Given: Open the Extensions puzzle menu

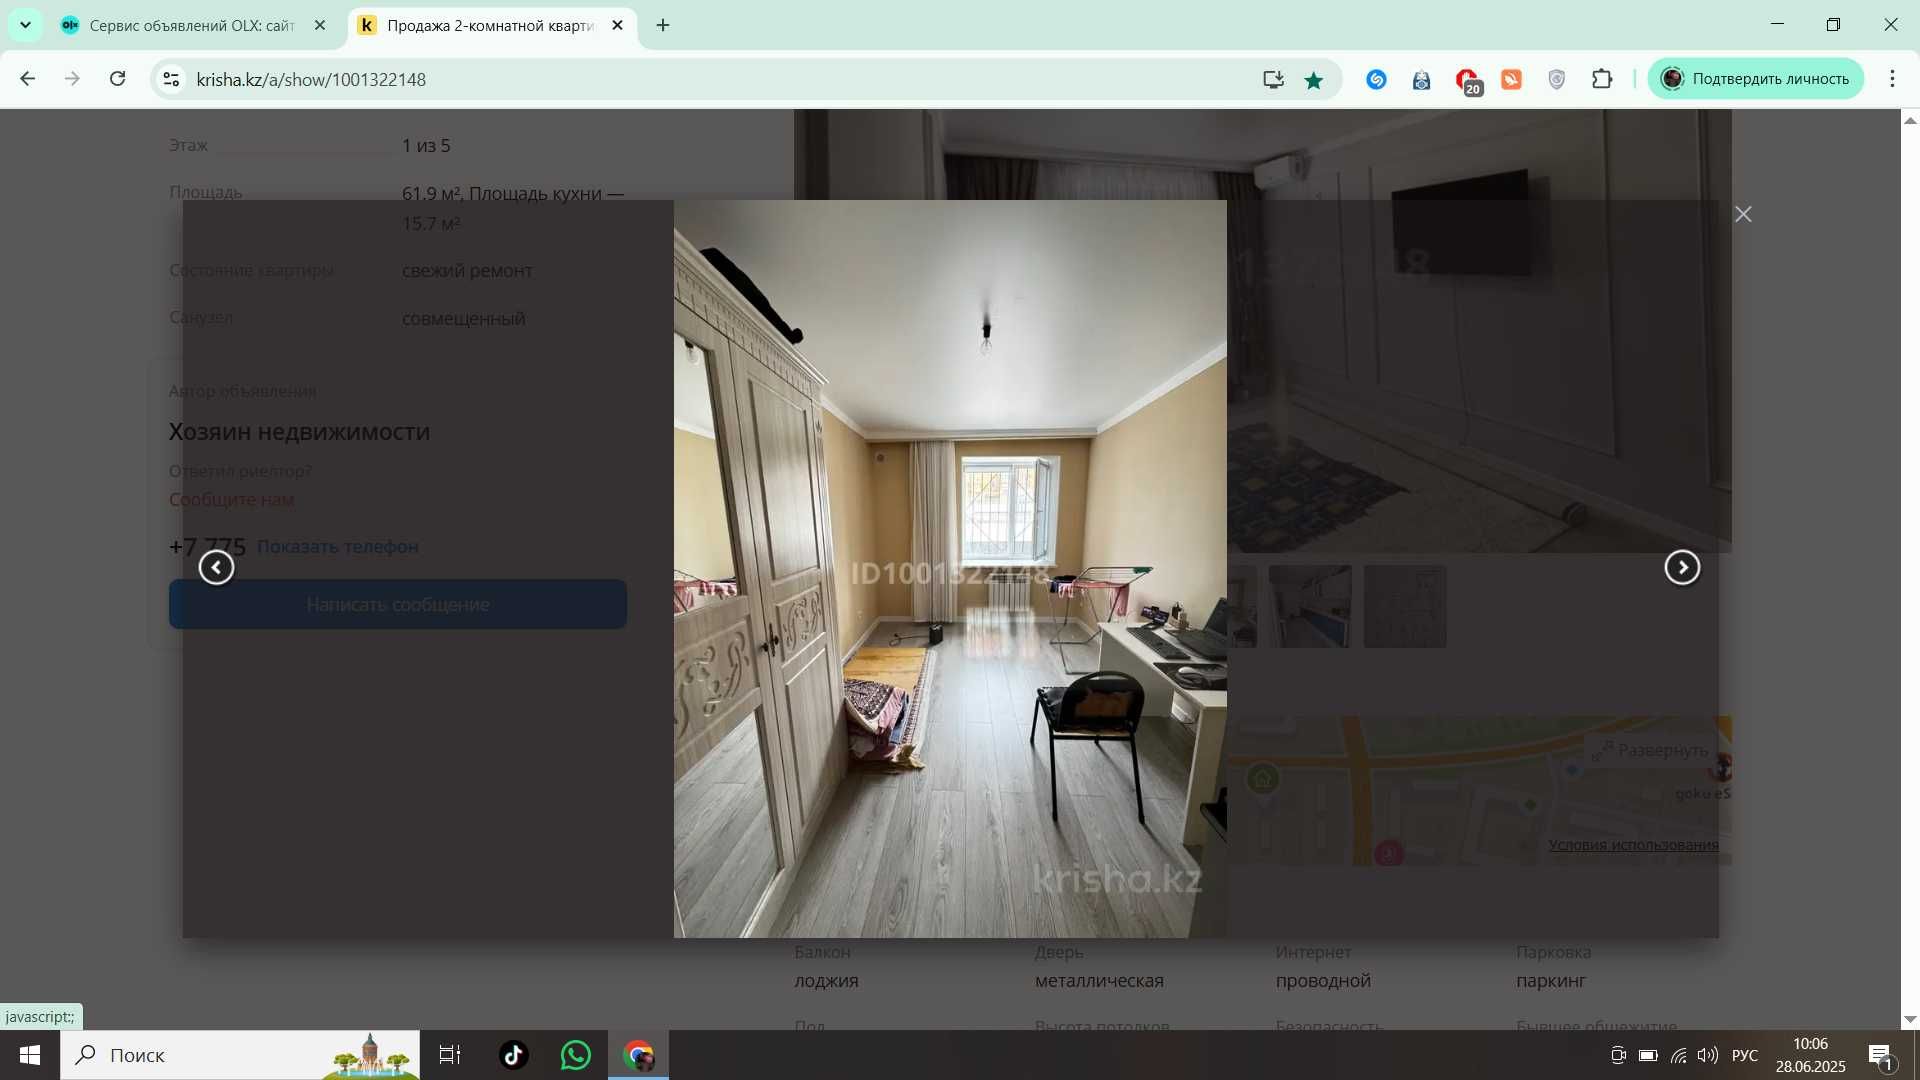Looking at the screenshot, I should coord(1602,79).
